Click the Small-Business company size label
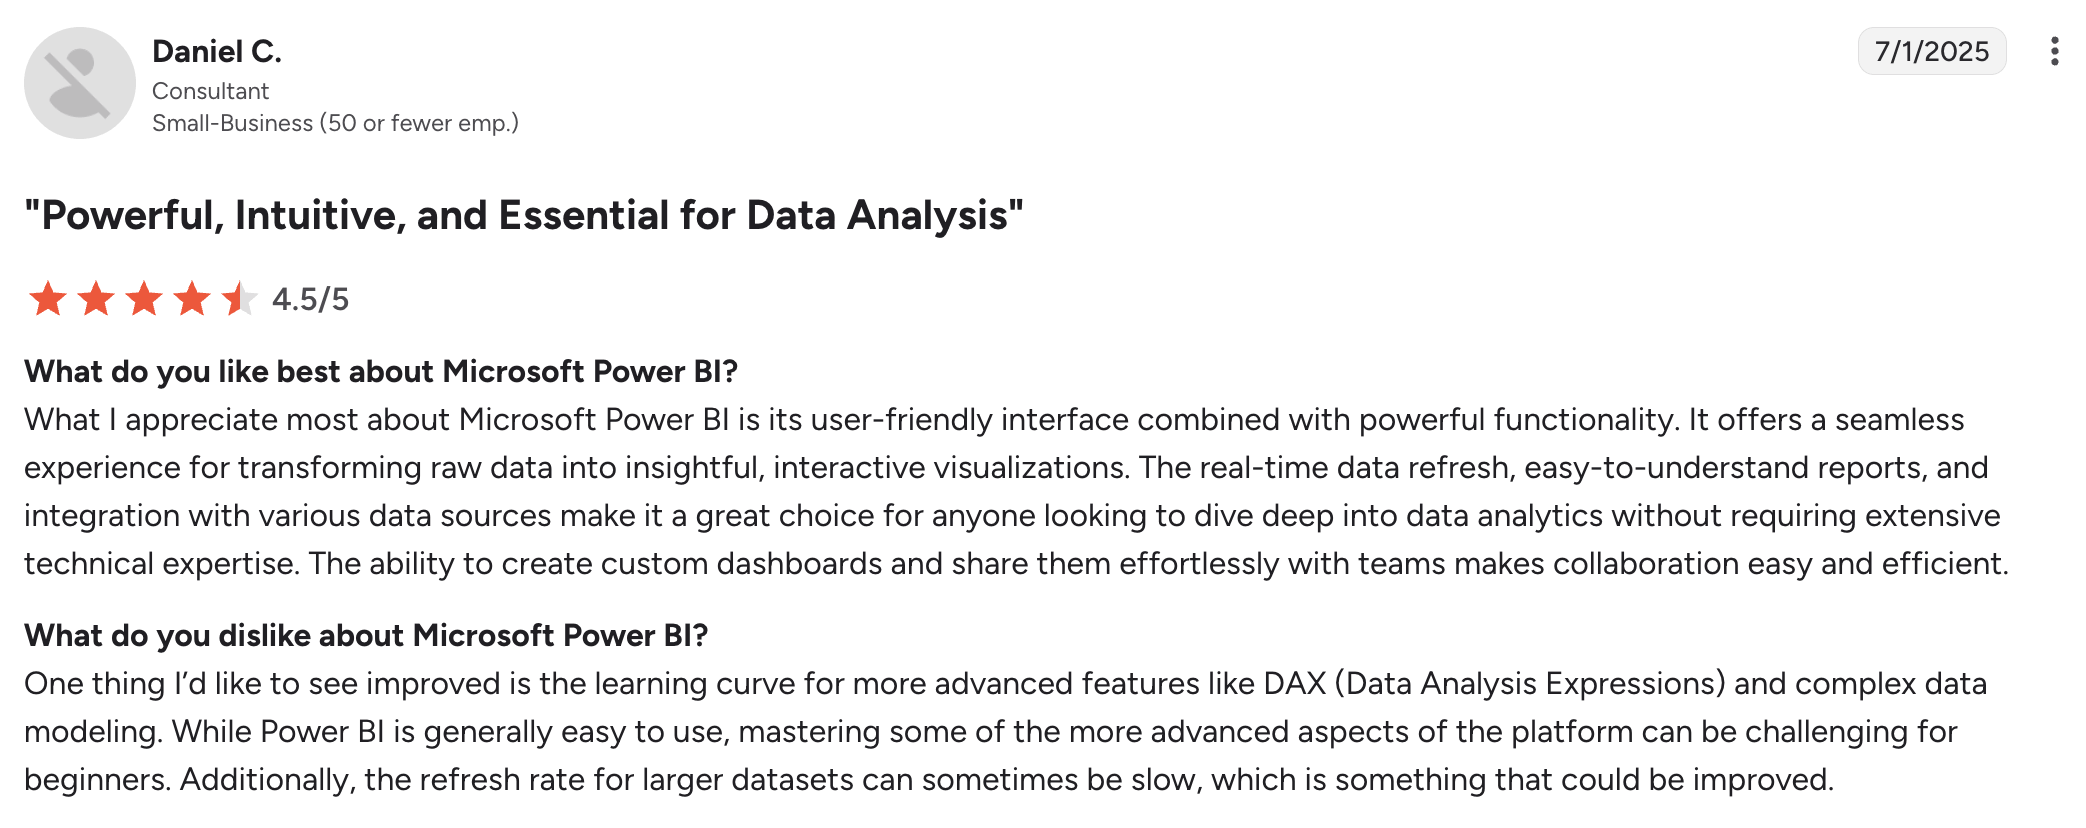This screenshot has width=2086, height=828. [x=335, y=123]
